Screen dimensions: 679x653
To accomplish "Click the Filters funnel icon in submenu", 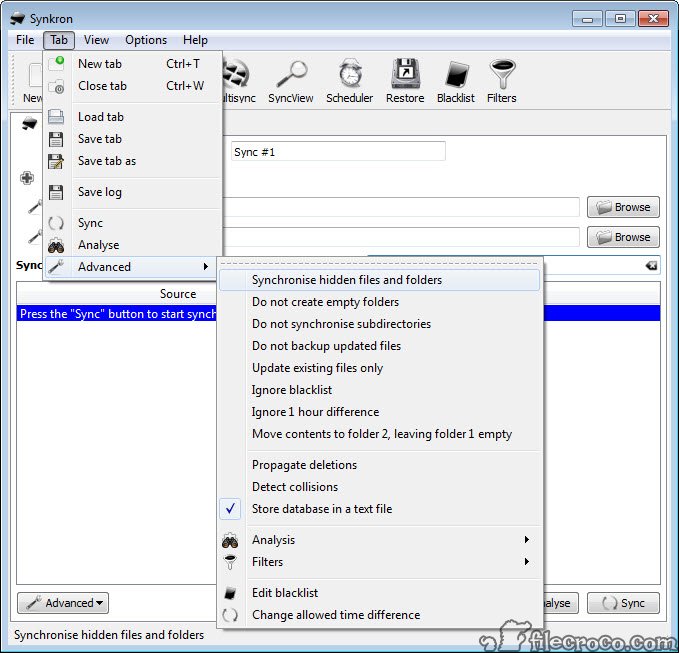I will 230,562.
